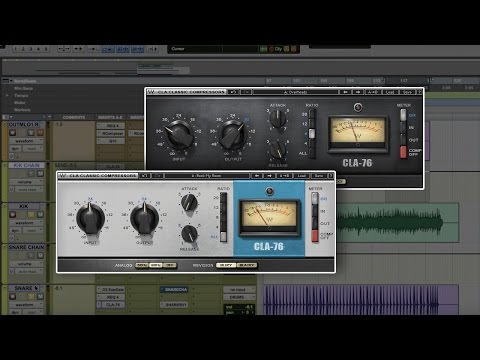Open the preset name field in silver CLA-76
This screenshot has width=480, height=360.
tap(207, 176)
